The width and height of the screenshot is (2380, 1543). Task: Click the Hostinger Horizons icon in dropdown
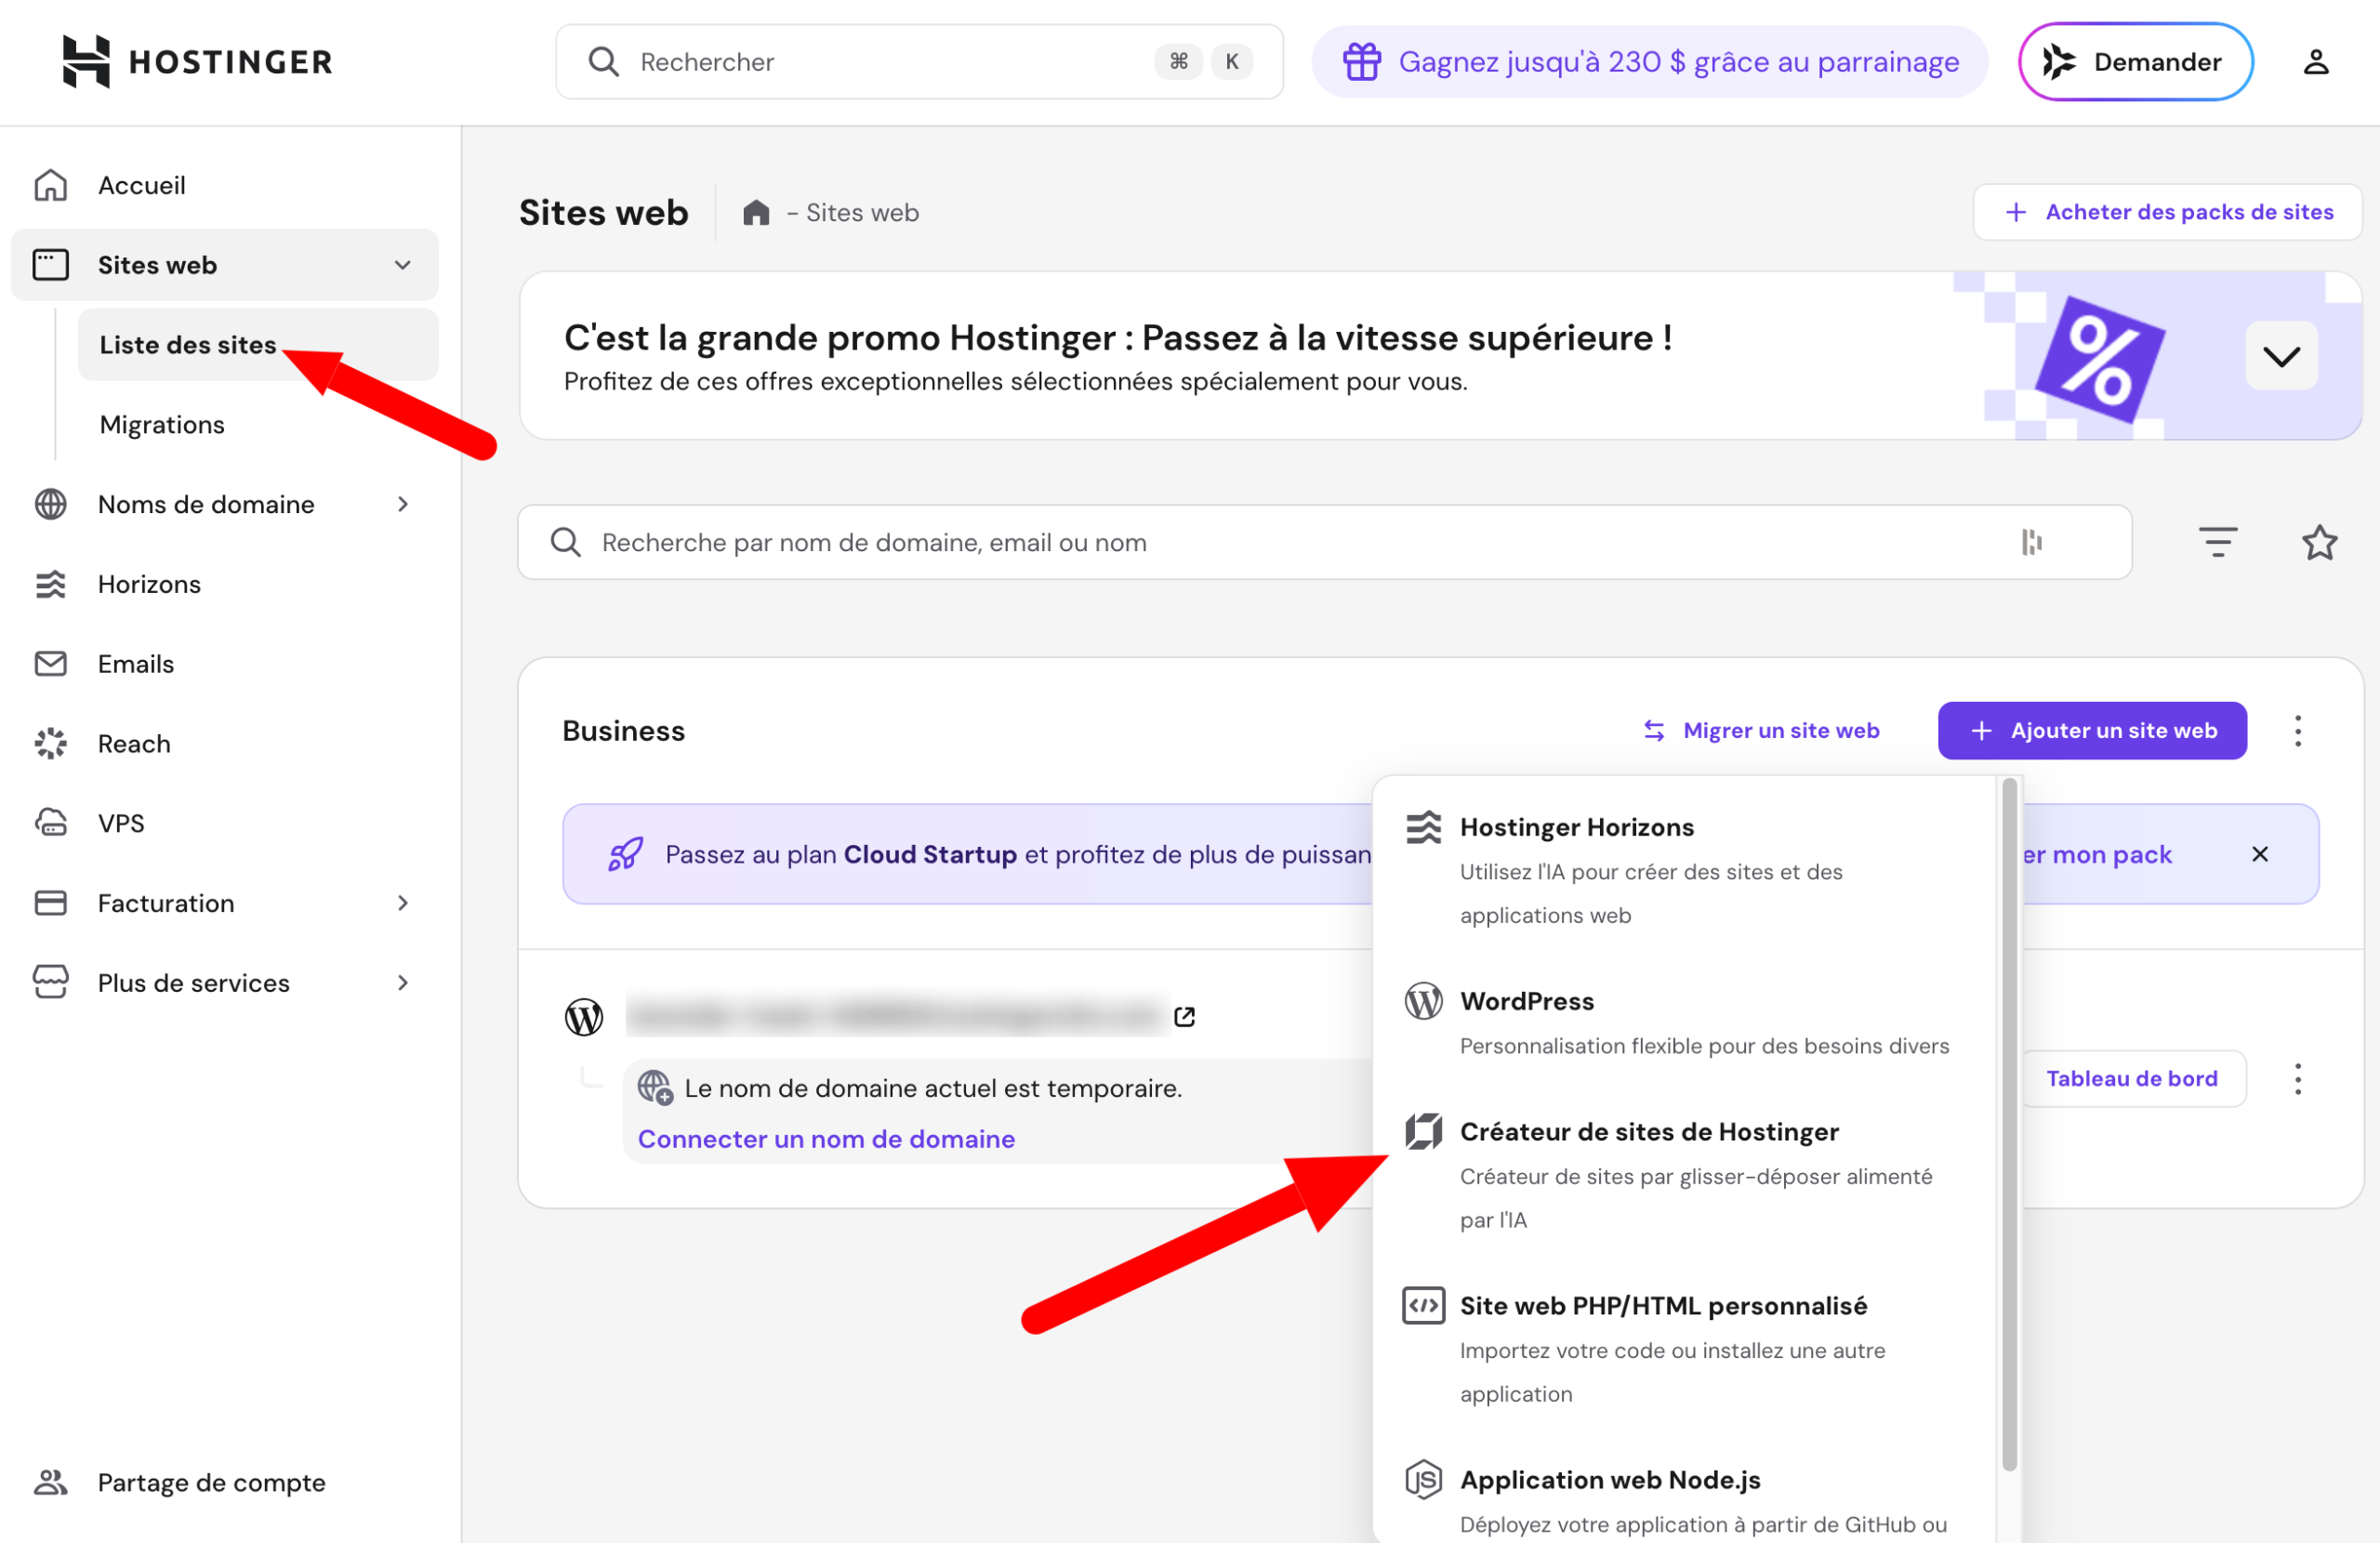1423,828
